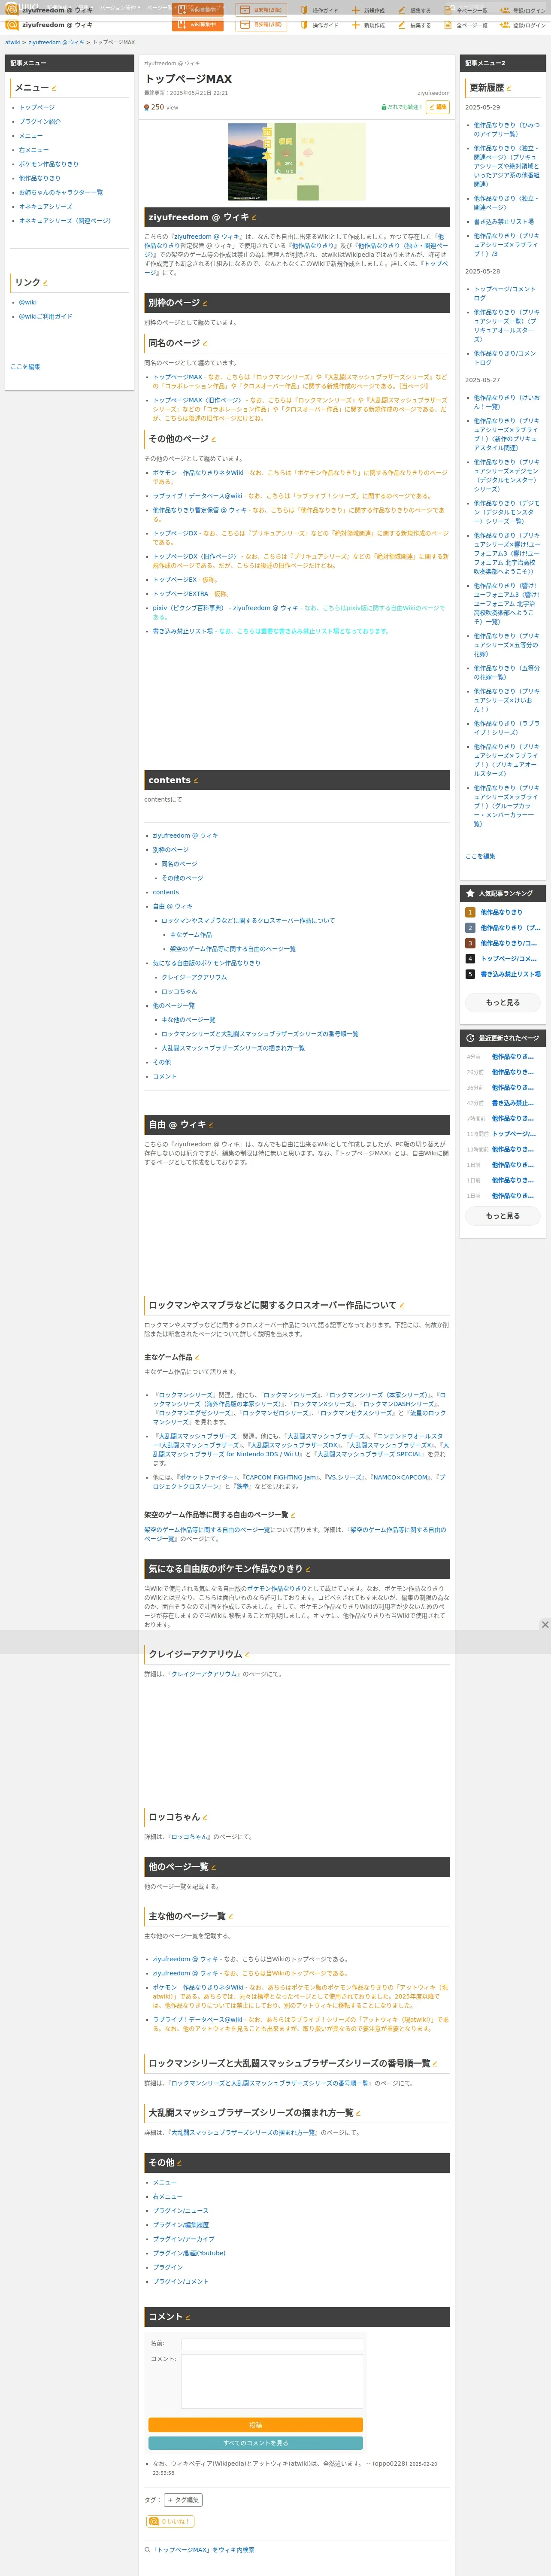
Task: Open @wikiご利用ガイド link
Action: point(46,316)
